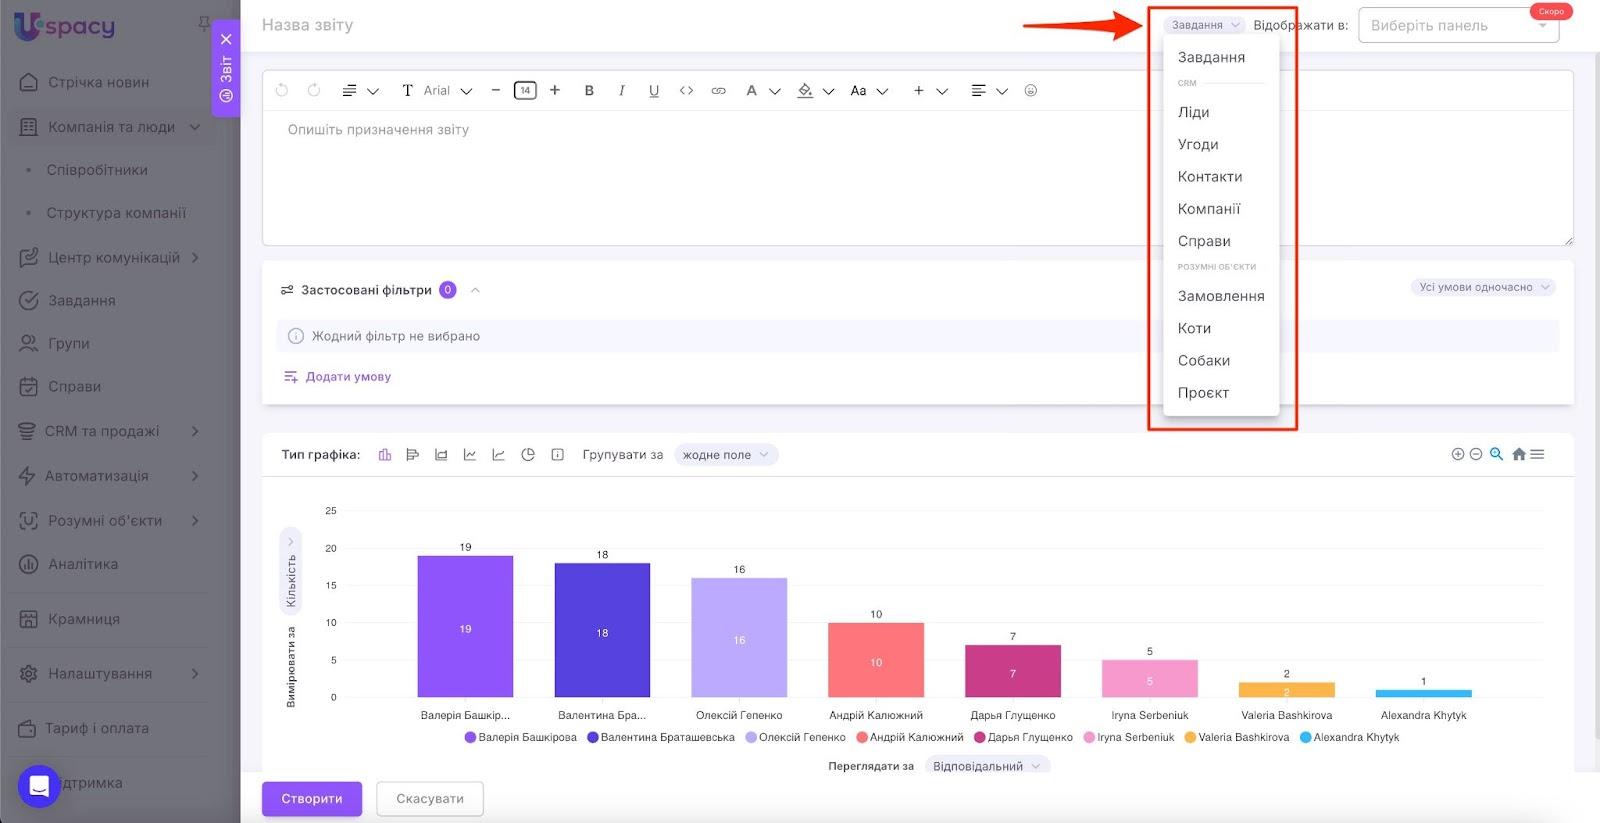Toggle Валерія Башкірова series in legend
Screen dimensions: 1600x823
point(521,738)
